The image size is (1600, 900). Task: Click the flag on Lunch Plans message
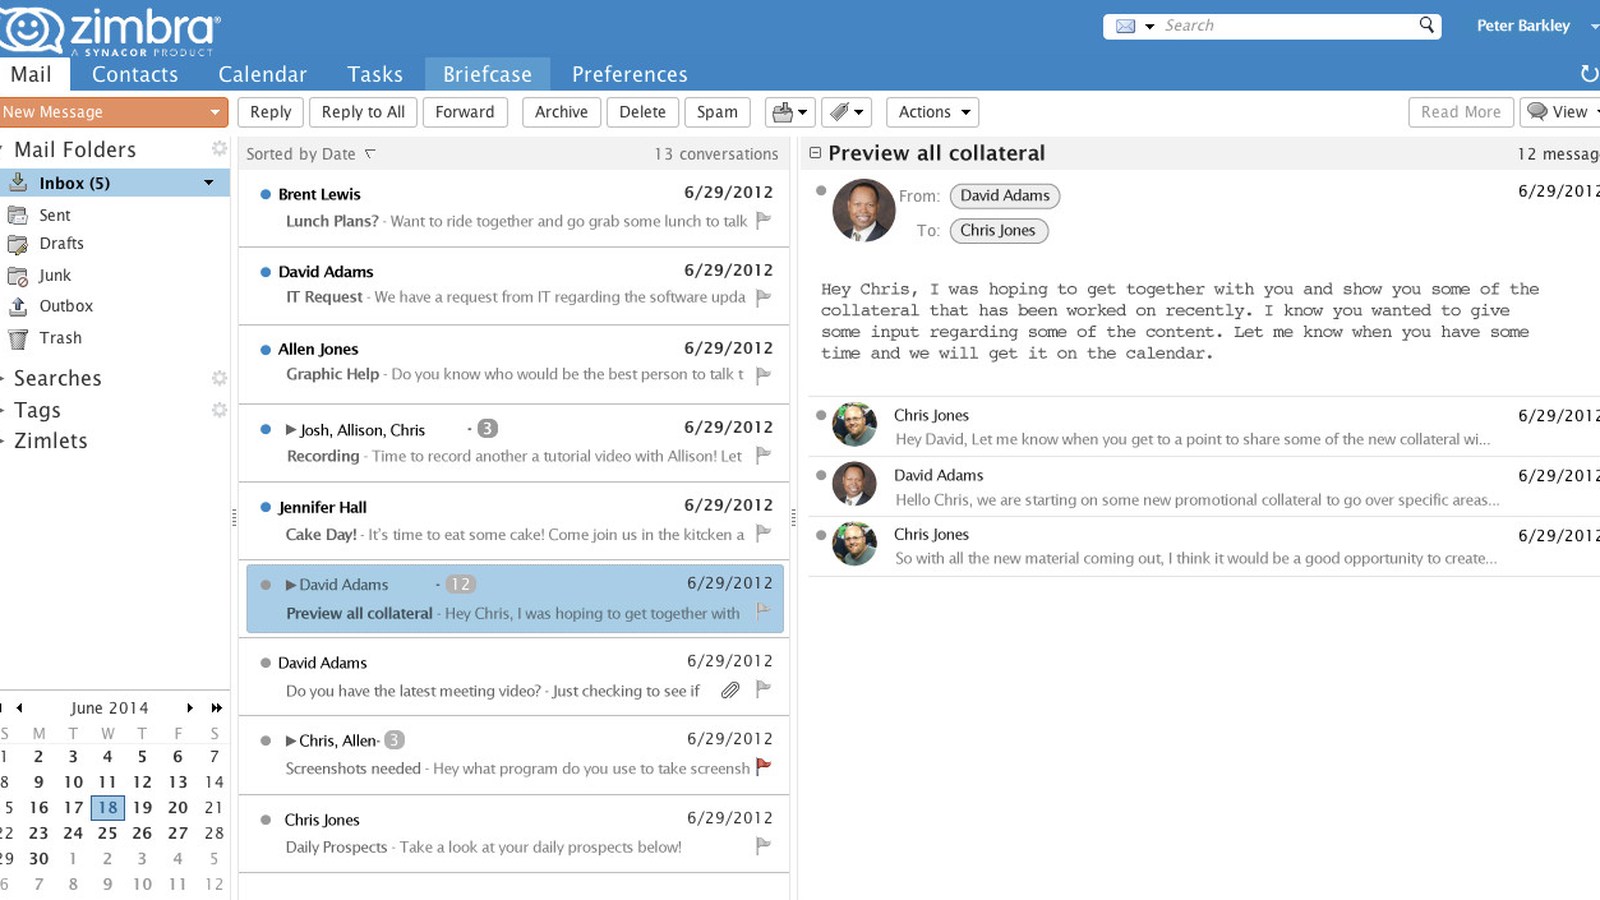tap(763, 220)
